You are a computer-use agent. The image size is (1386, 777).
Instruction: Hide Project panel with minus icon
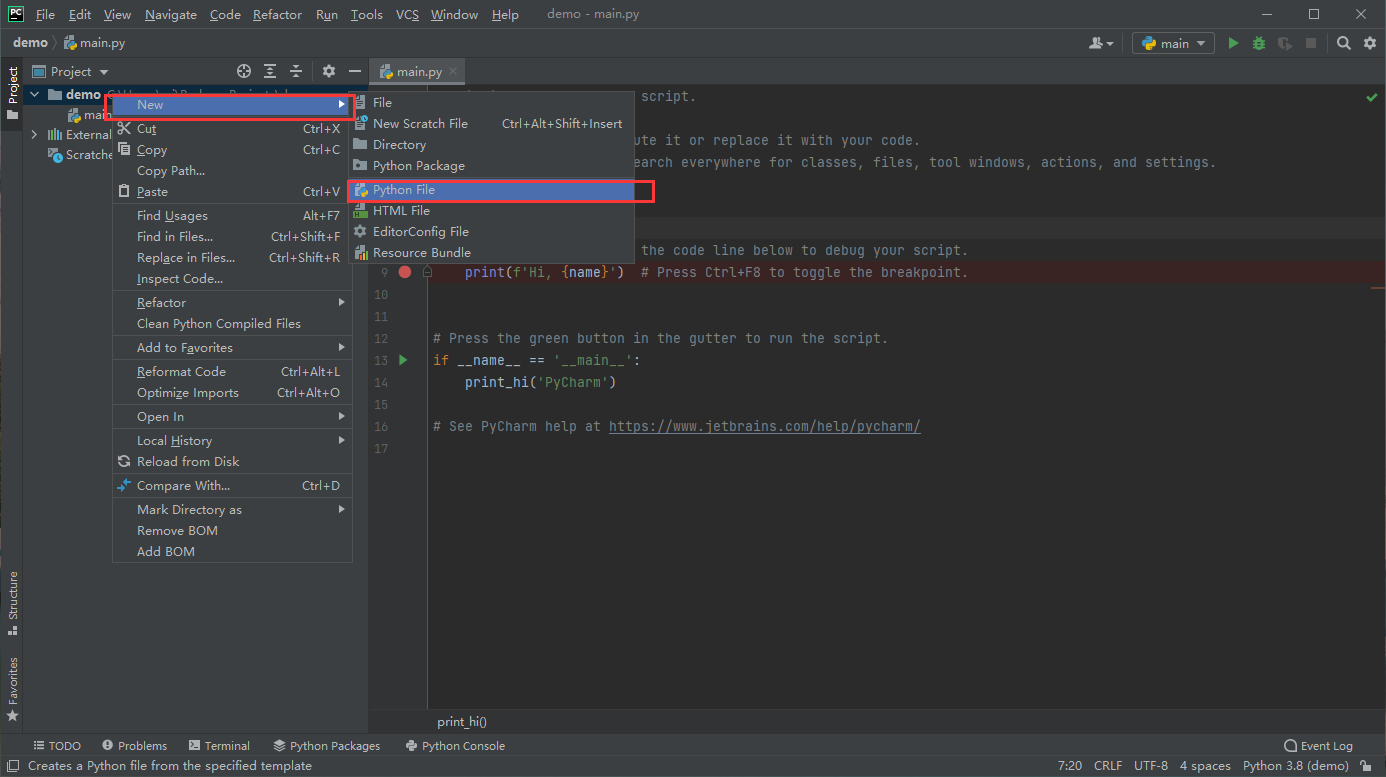pos(354,71)
